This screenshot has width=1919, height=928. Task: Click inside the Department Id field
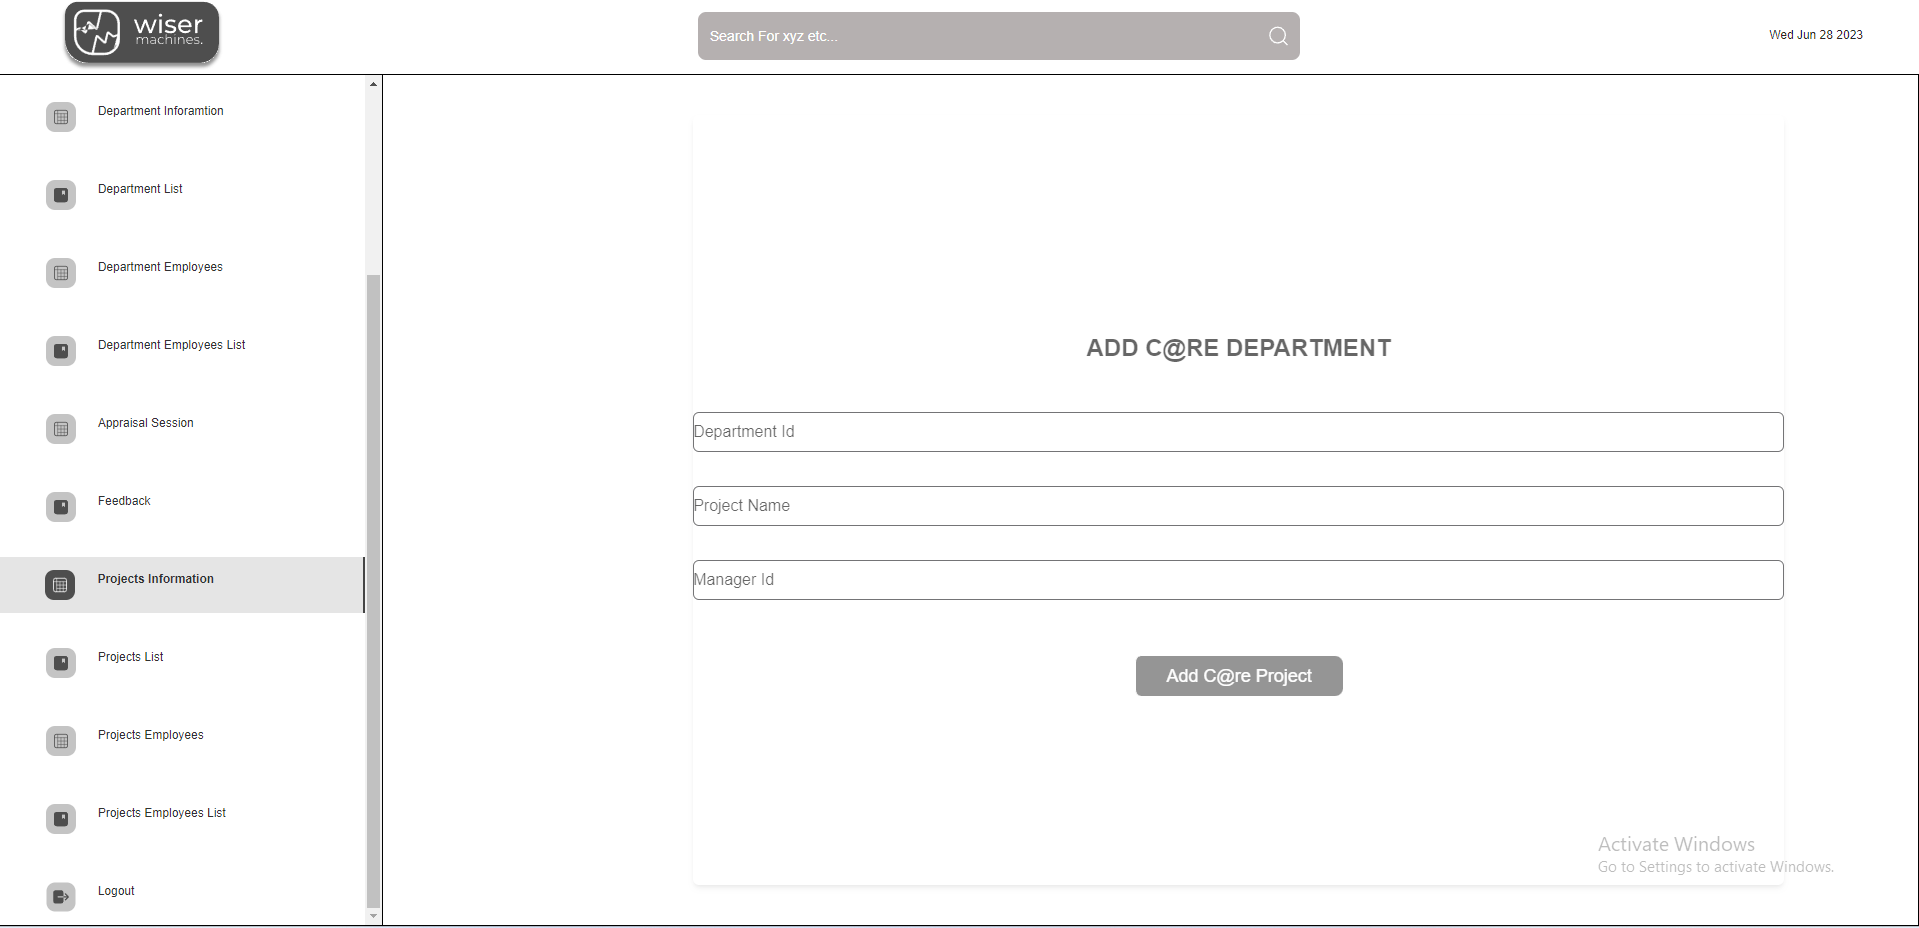pos(1237,431)
